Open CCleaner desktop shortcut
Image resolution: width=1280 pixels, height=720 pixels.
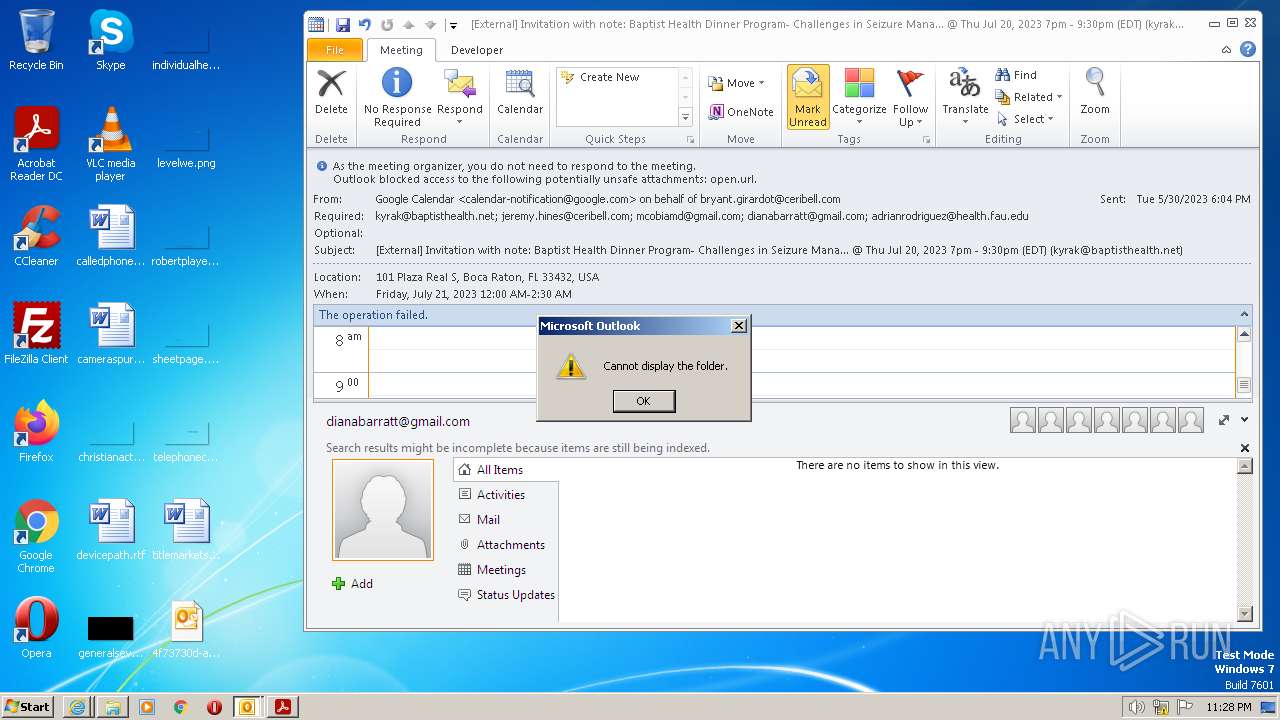pos(36,236)
